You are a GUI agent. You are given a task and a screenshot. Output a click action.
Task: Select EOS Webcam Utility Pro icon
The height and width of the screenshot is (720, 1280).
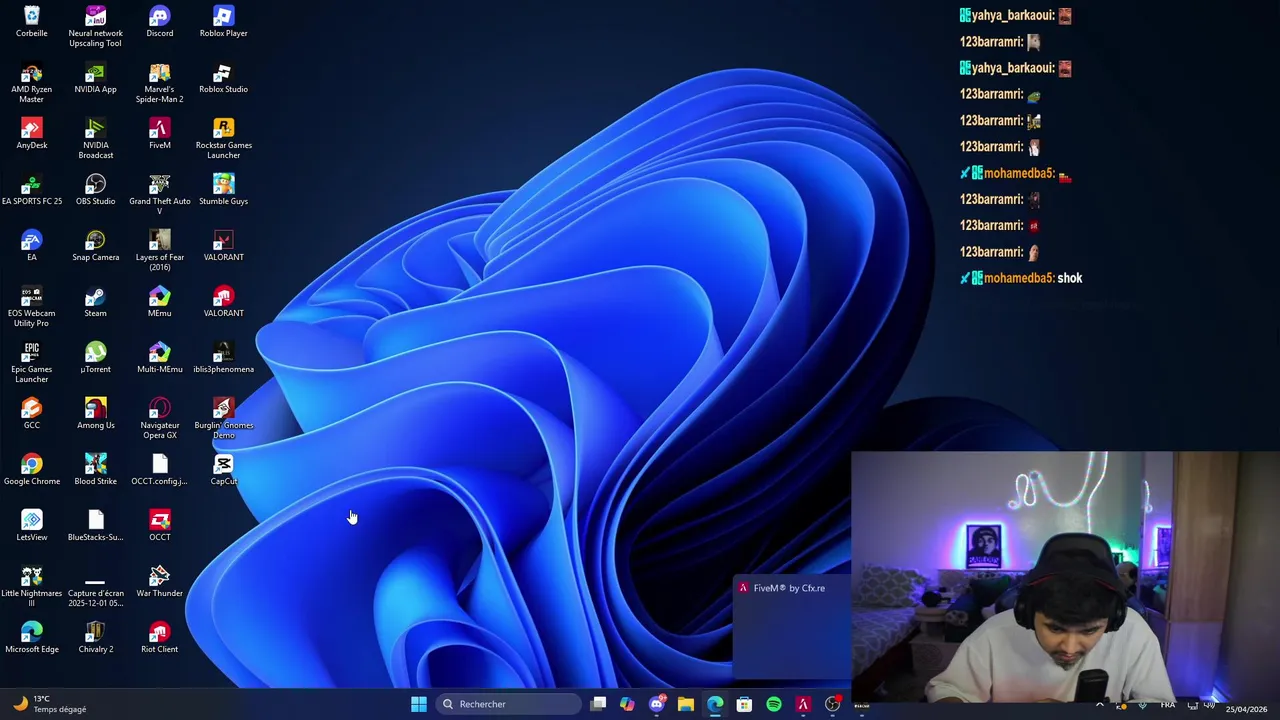pyautogui.click(x=31, y=307)
